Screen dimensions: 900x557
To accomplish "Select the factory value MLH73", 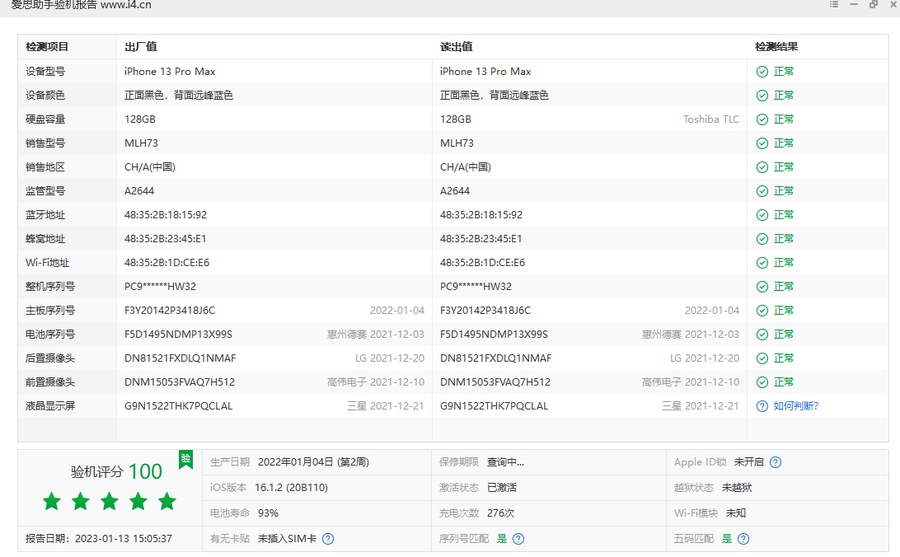I will click(x=141, y=143).
